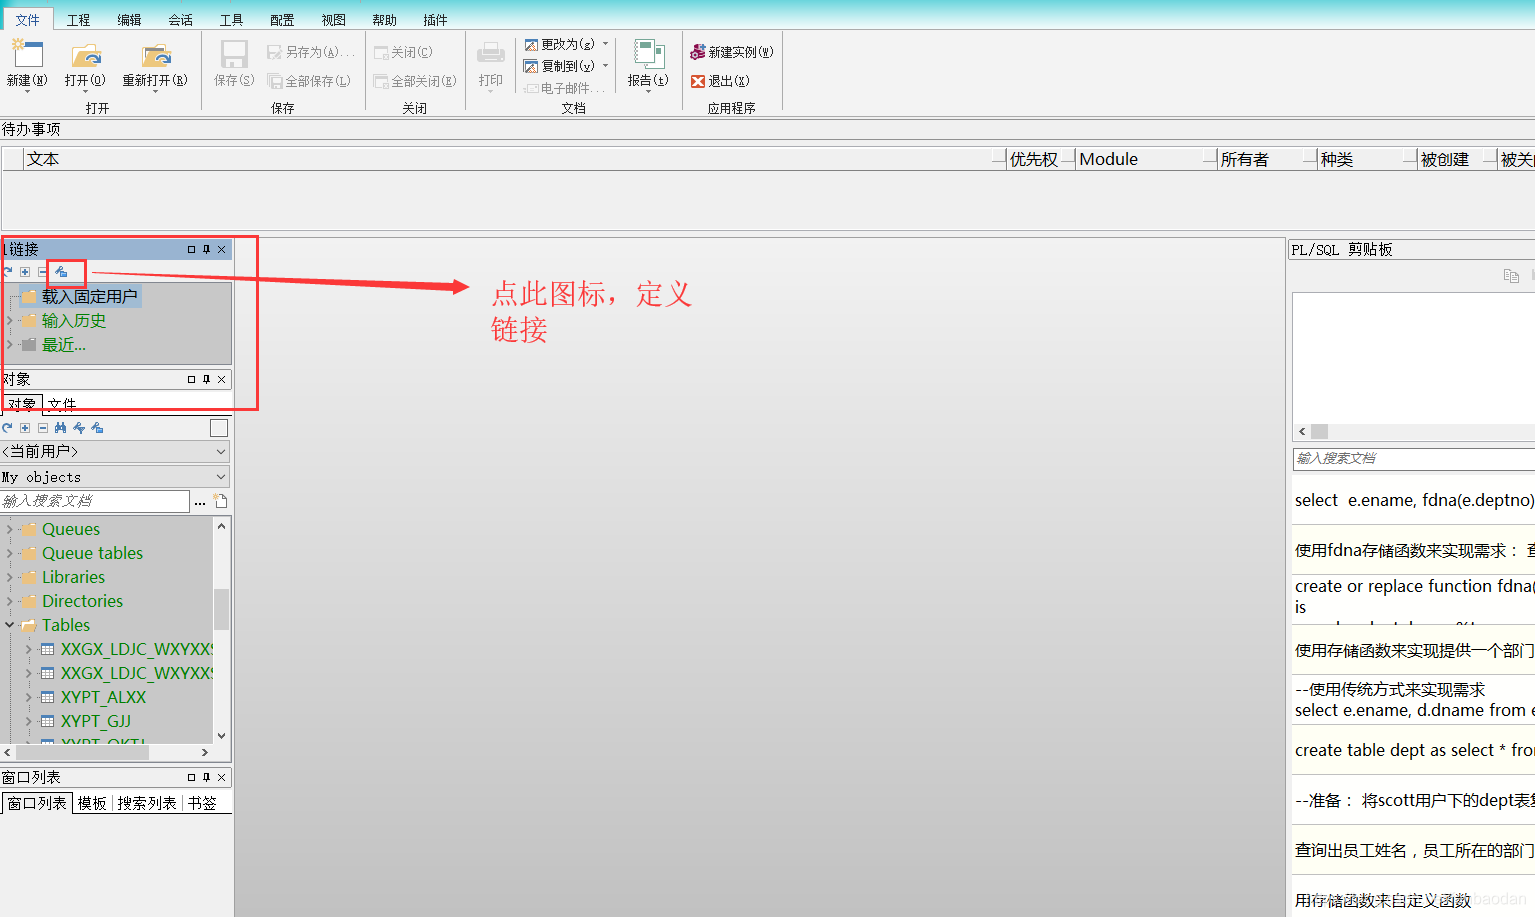Image resolution: width=1535 pixels, height=917 pixels.
Task: Click the 输入搜索文档 search input field
Action: pyautogui.click(x=95, y=501)
